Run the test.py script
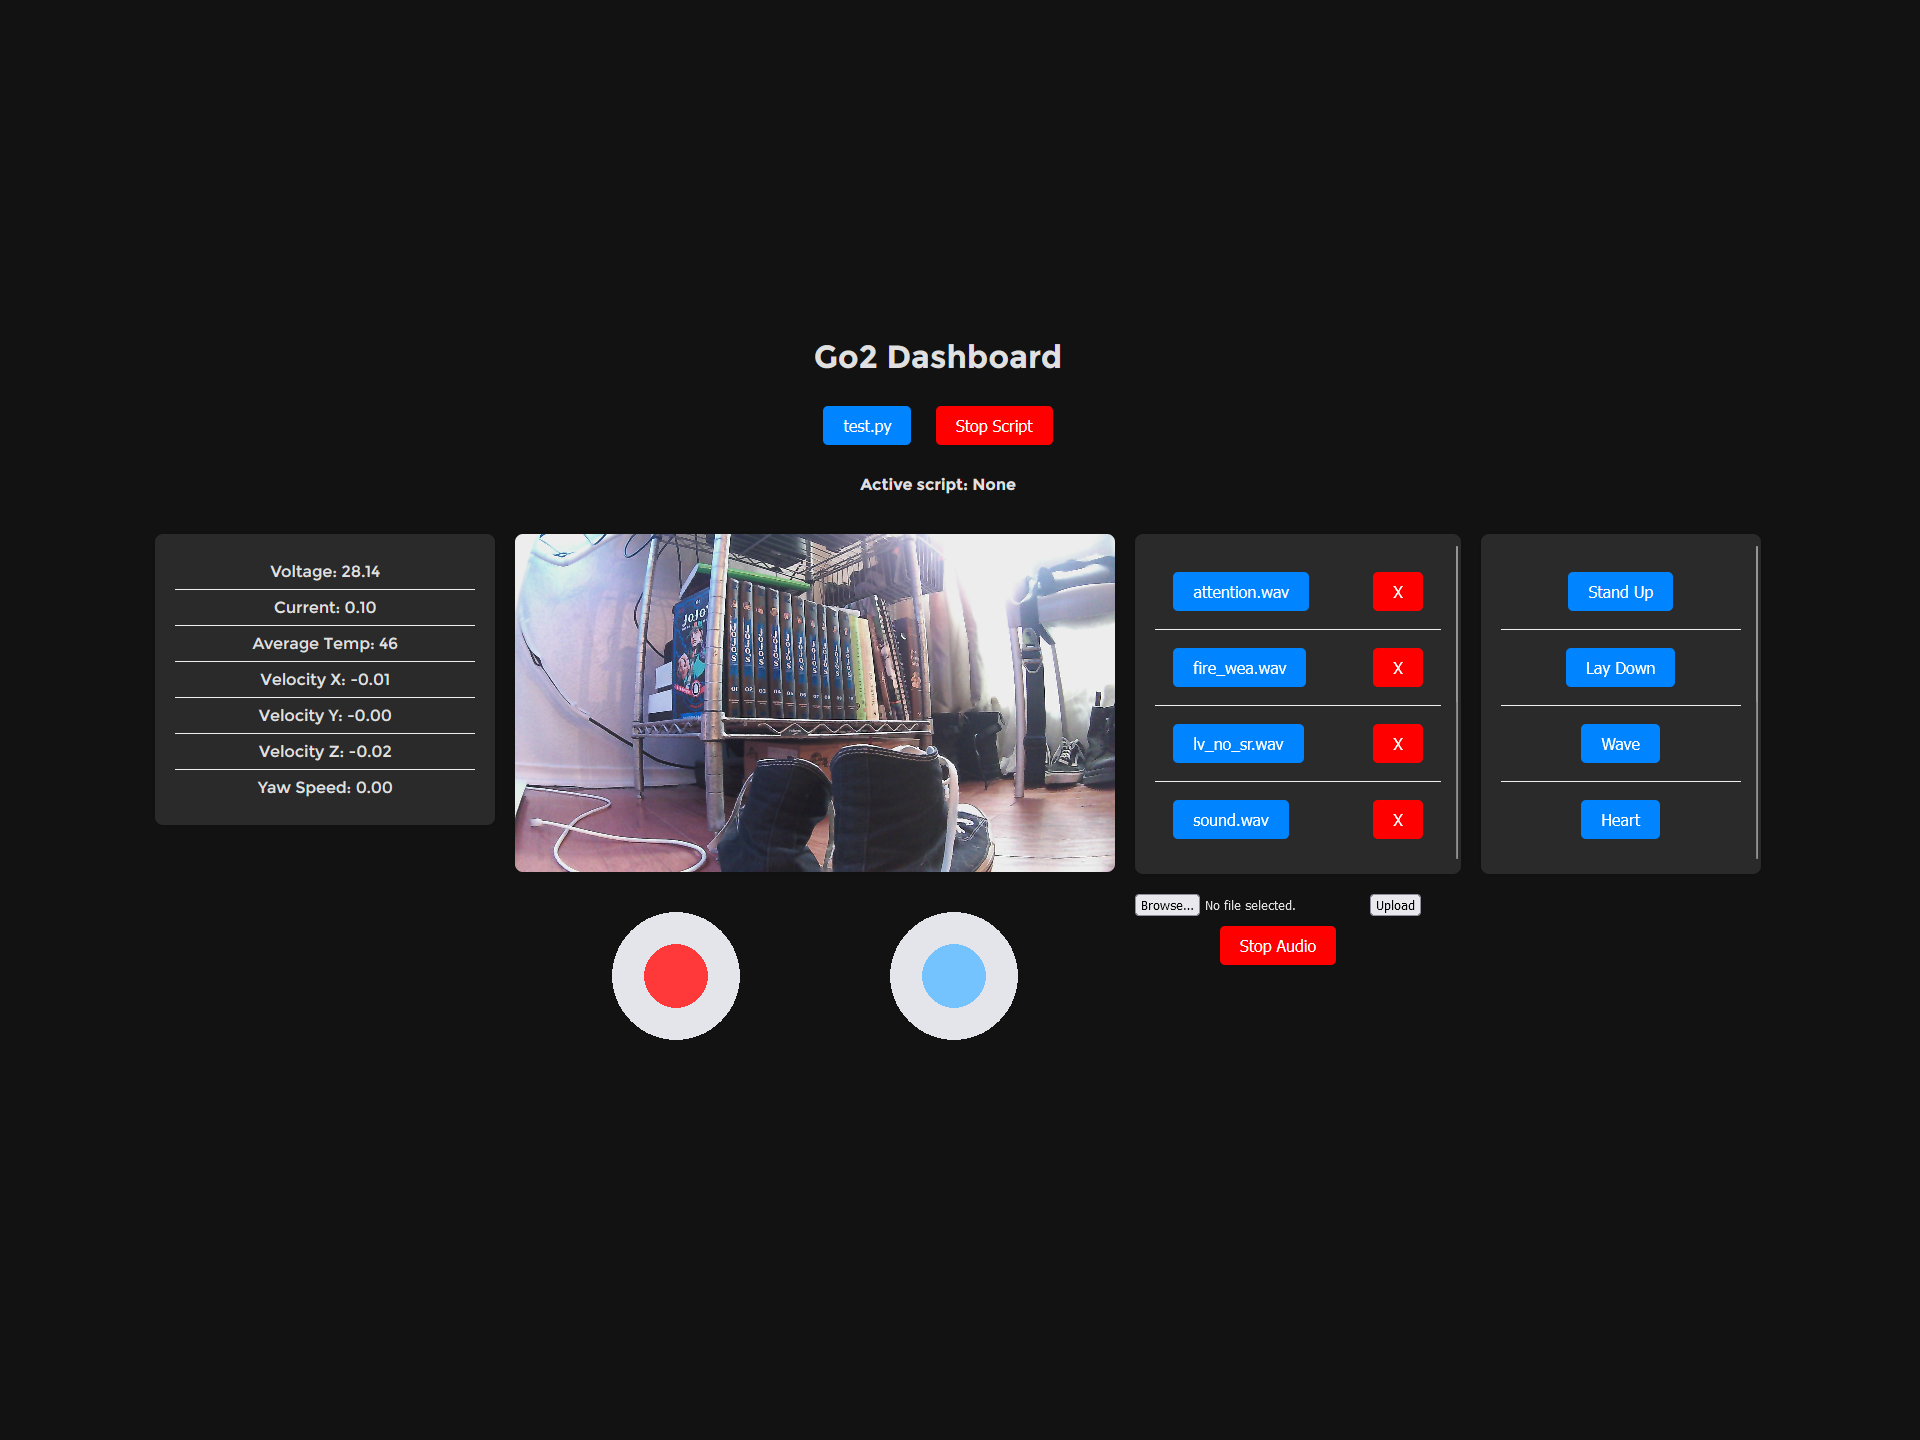Image resolution: width=1920 pixels, height=1440 pixels. (x=866, y=426)
